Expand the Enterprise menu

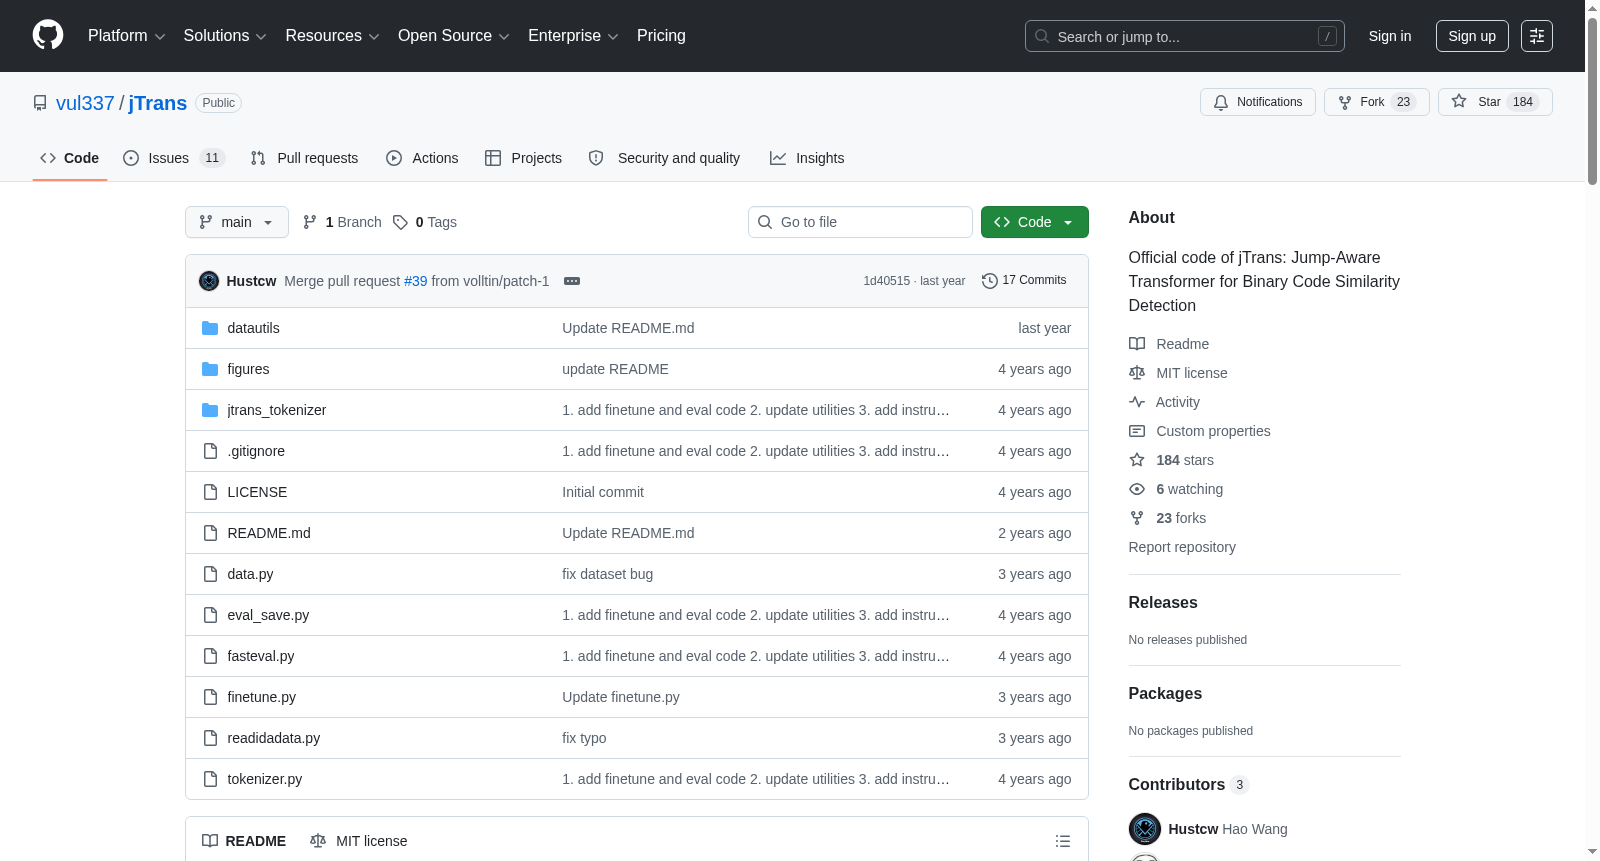[573, 36]
